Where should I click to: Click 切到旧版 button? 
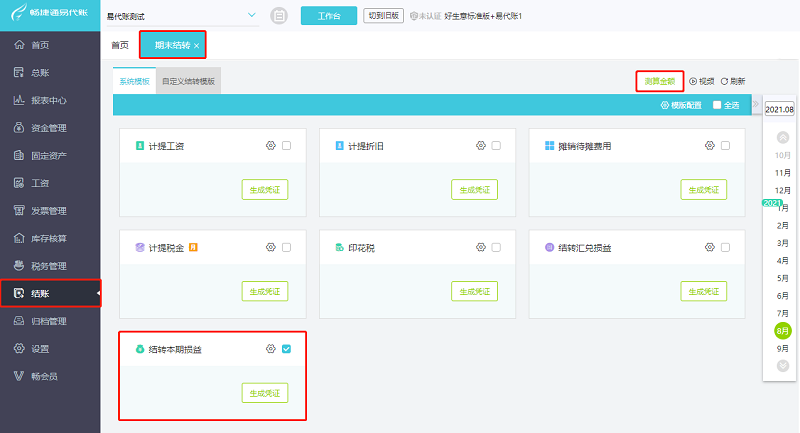(384, 16)
